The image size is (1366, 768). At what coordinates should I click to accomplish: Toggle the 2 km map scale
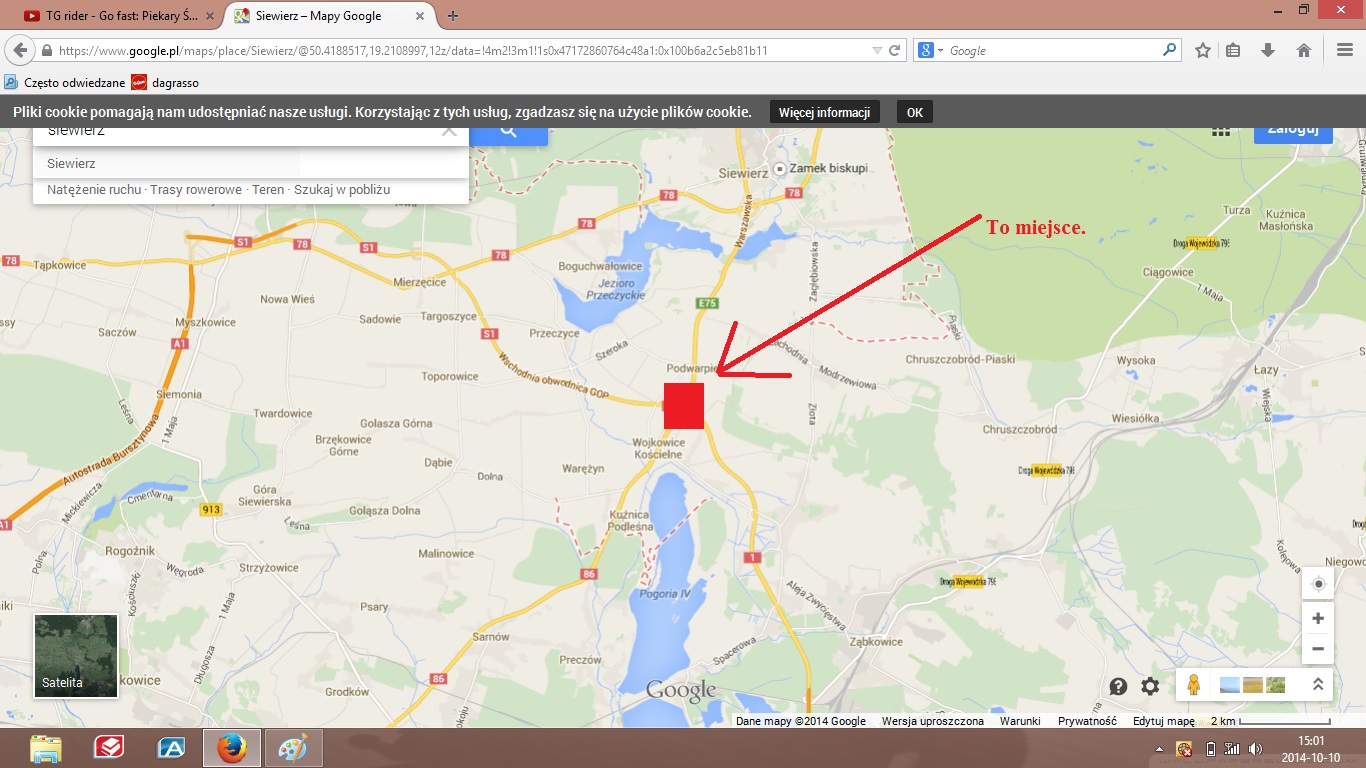pos(1270,721)
